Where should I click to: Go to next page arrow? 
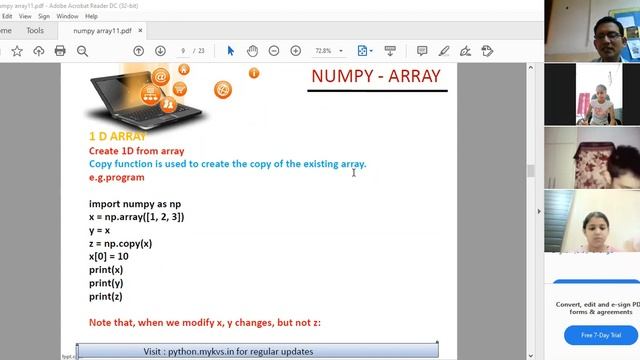[160, 51]
